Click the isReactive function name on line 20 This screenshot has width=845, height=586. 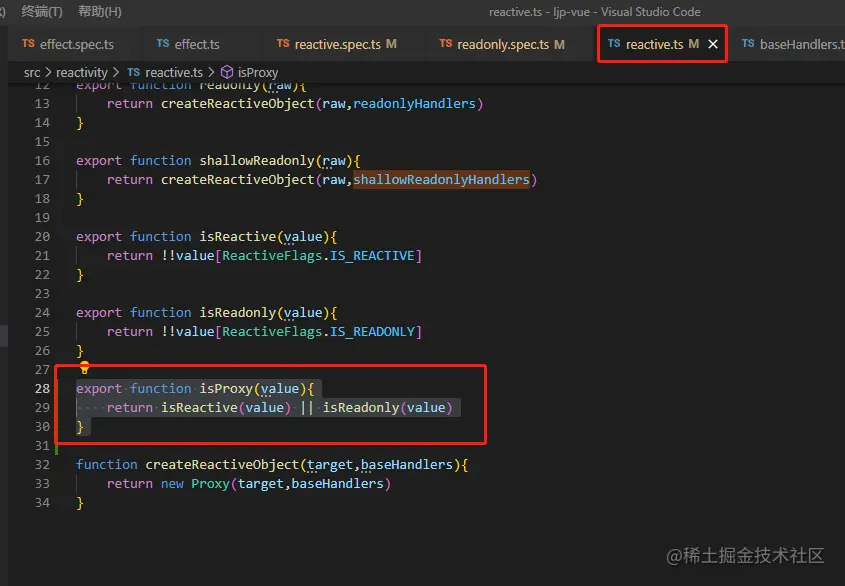[238, 237]
